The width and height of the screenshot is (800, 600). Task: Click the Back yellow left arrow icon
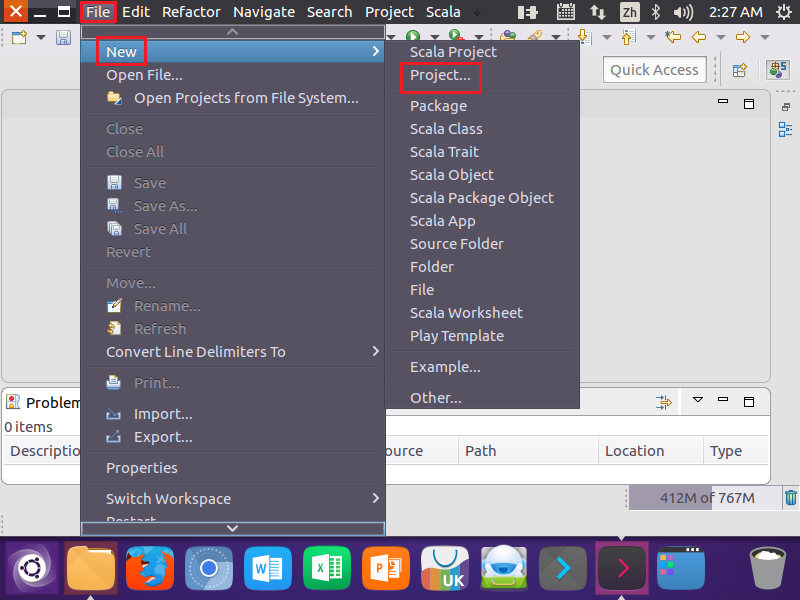tap(698, 37)
